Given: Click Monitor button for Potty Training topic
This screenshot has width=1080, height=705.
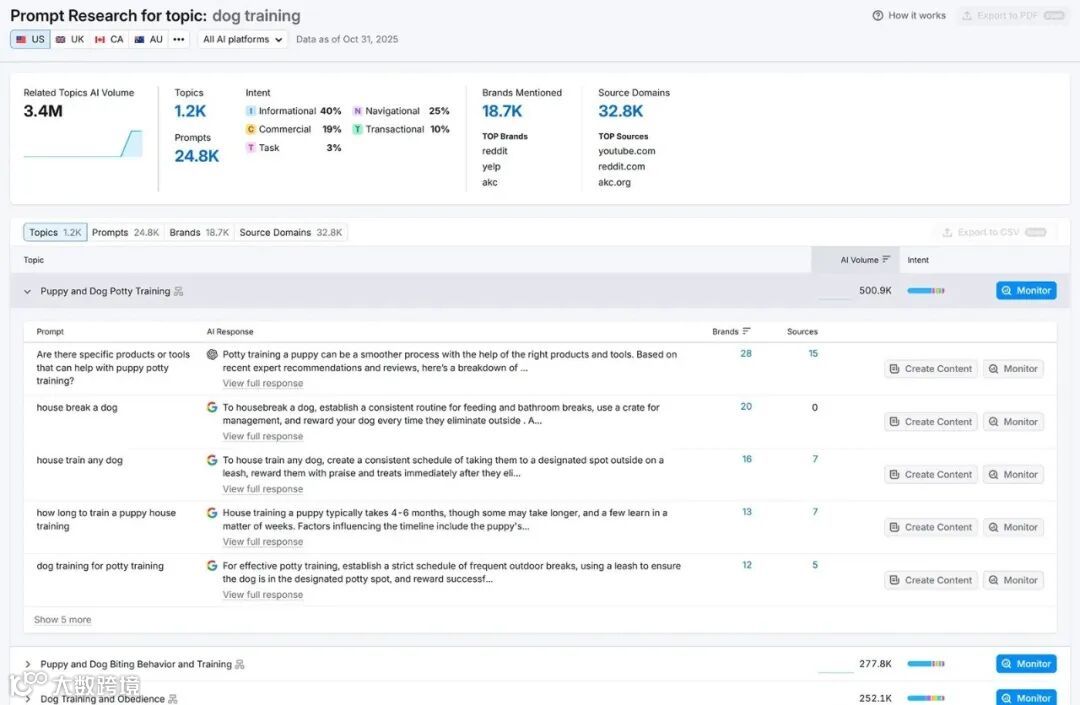Looking at the screenshot, I should tap(1025, 291).
